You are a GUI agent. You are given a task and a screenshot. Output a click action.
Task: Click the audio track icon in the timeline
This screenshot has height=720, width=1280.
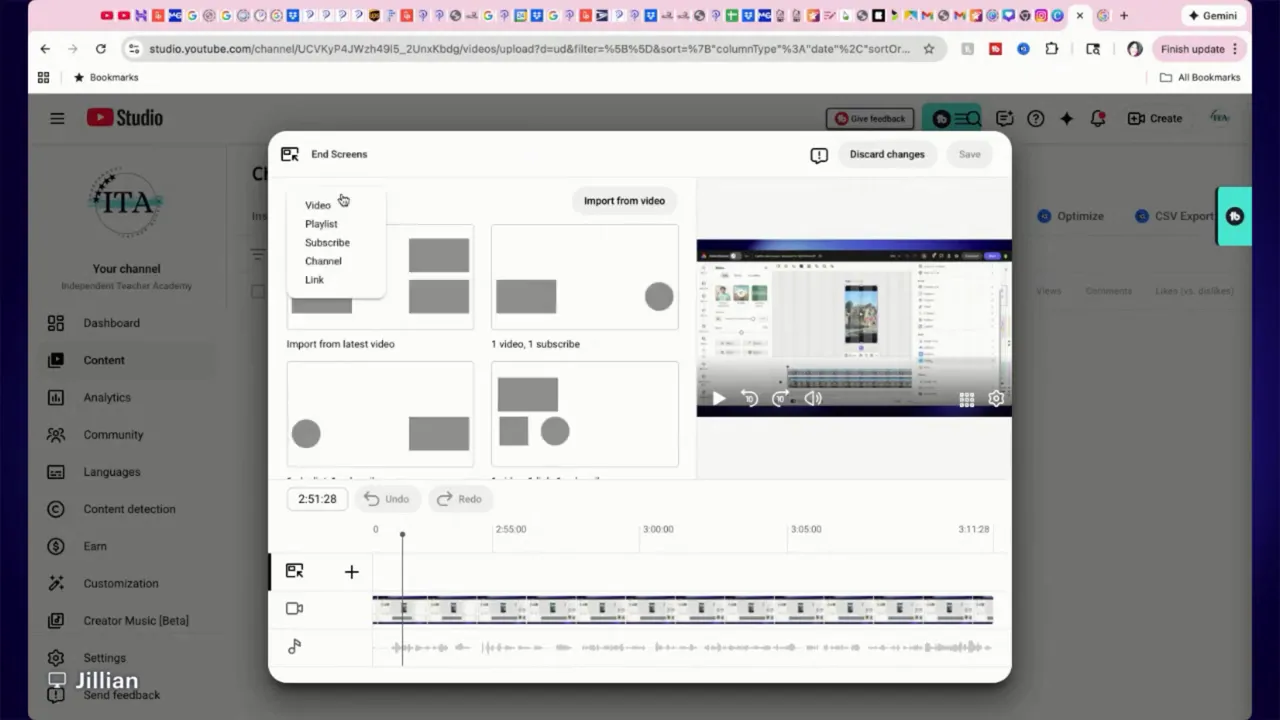tap(294, 646)
